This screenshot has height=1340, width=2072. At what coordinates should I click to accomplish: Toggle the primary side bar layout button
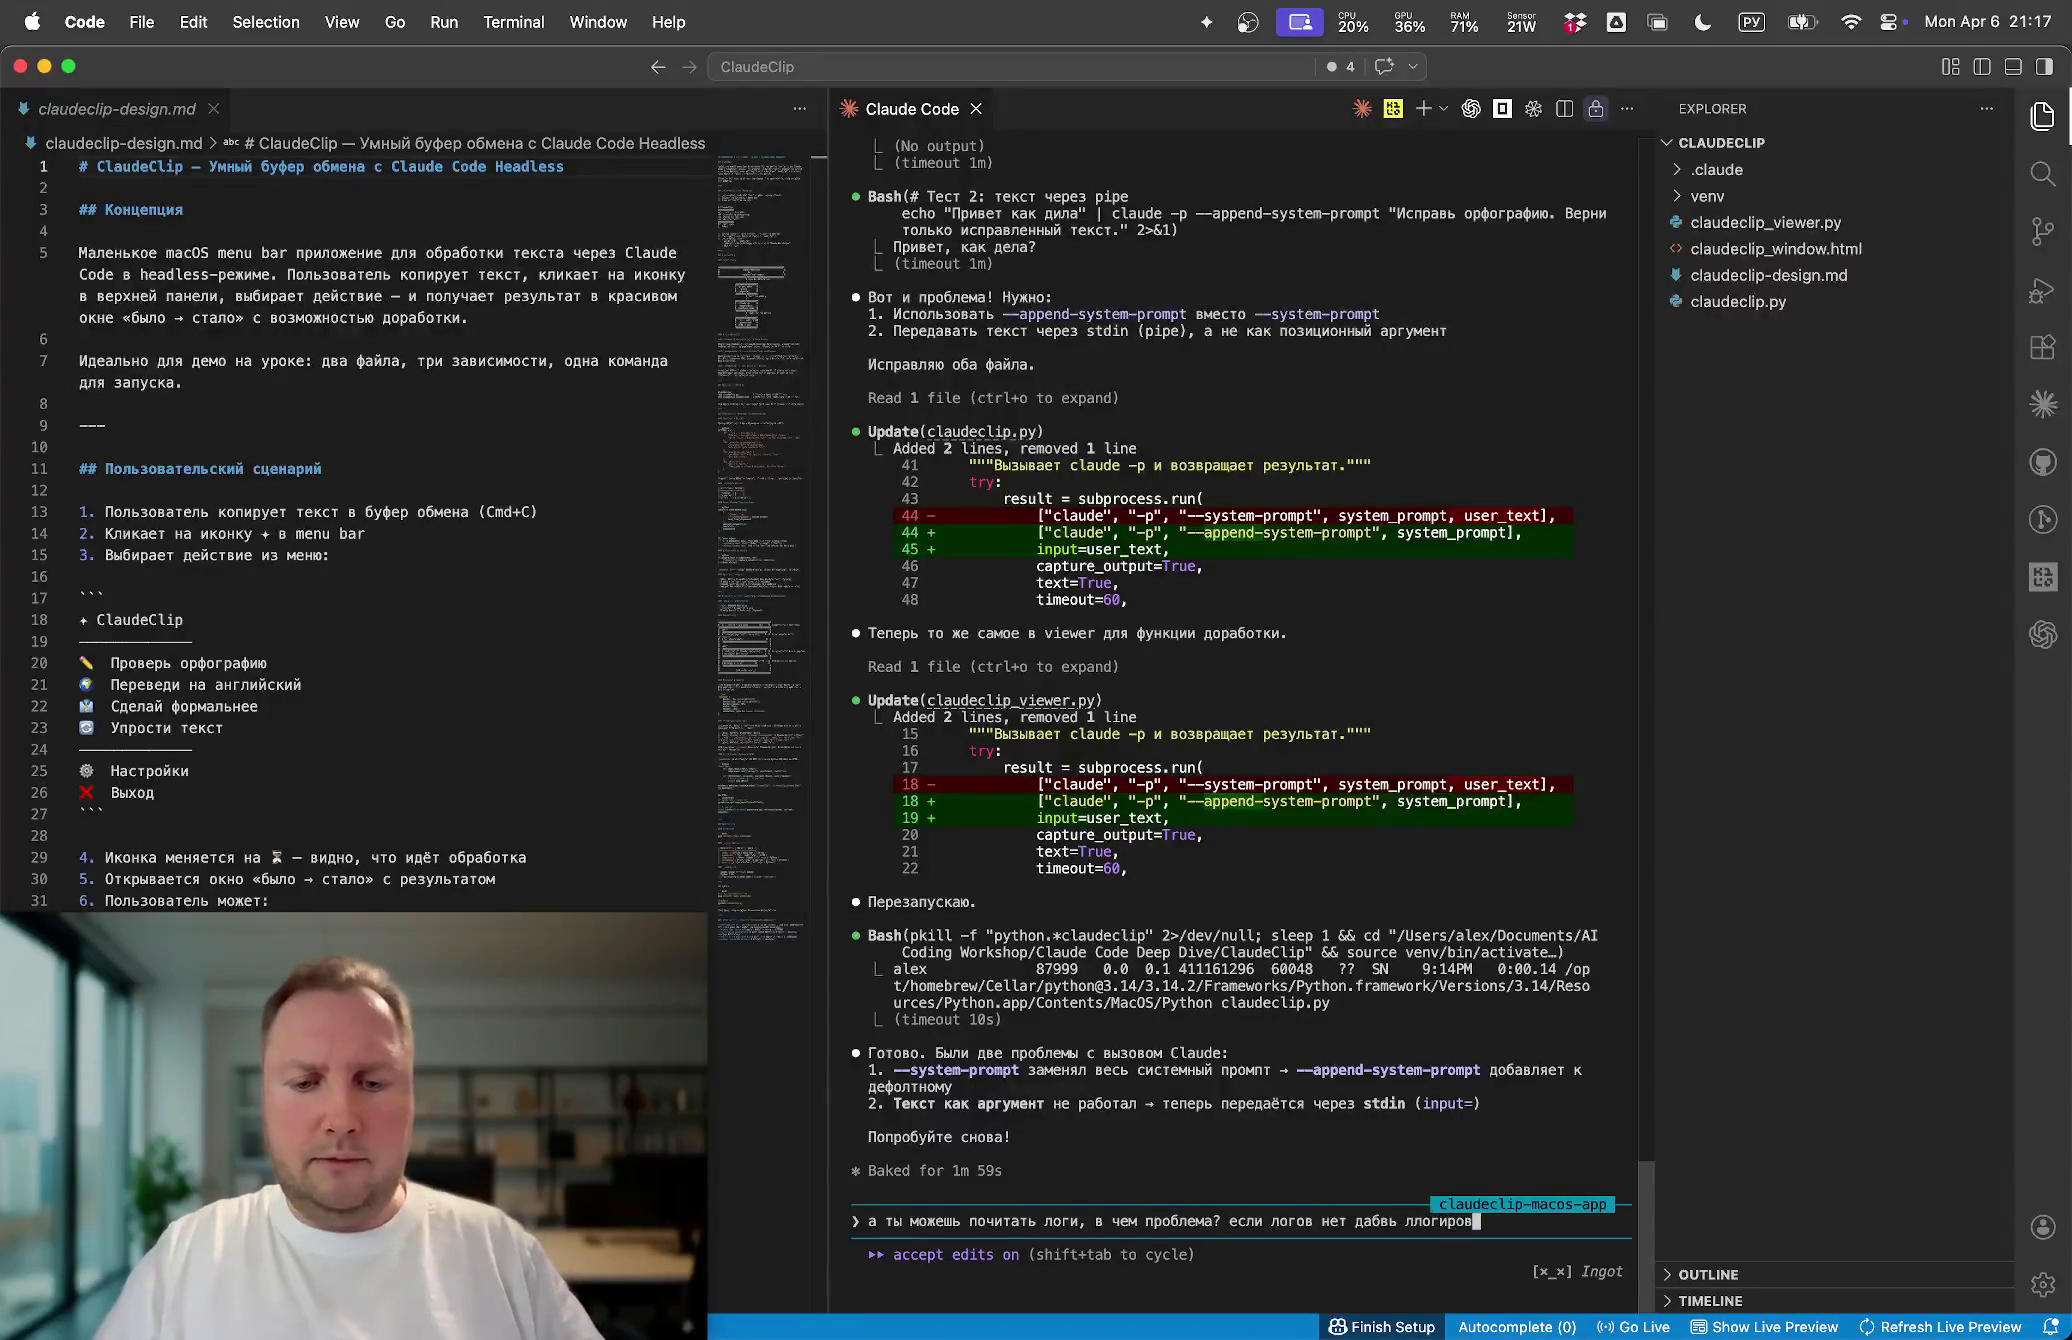point(1982,66)
